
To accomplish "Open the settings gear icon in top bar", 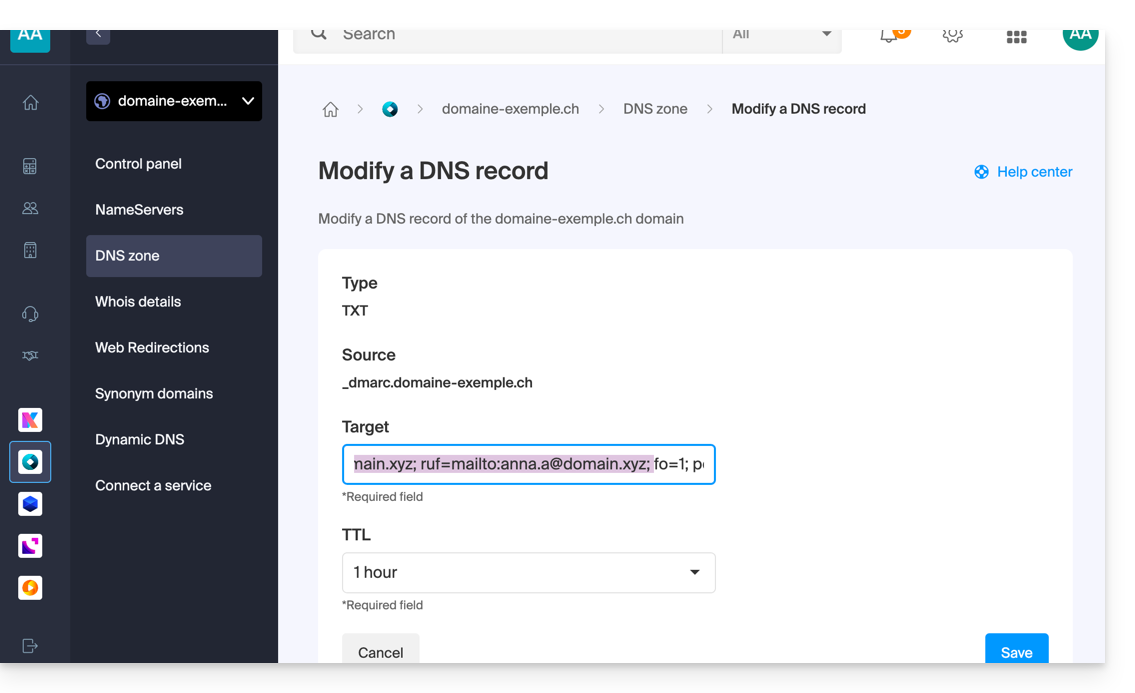I will coord(952,35).
